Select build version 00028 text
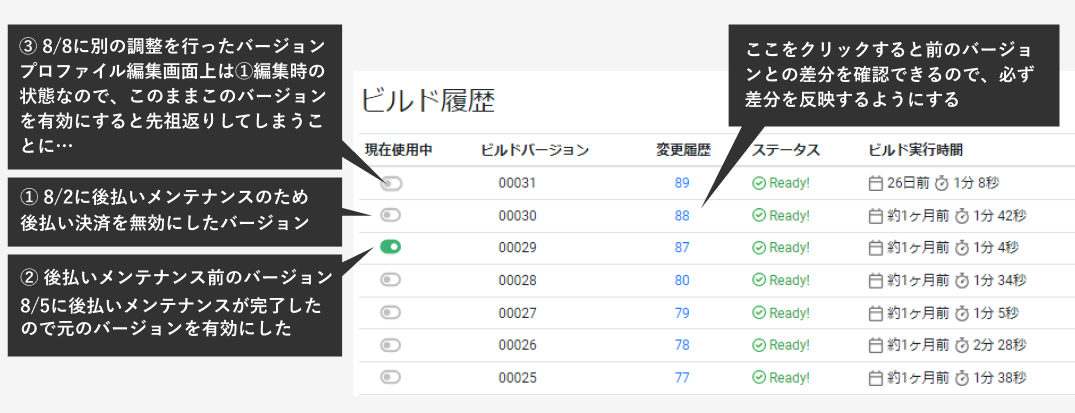The image size is (1075, 413). point(517,280)
